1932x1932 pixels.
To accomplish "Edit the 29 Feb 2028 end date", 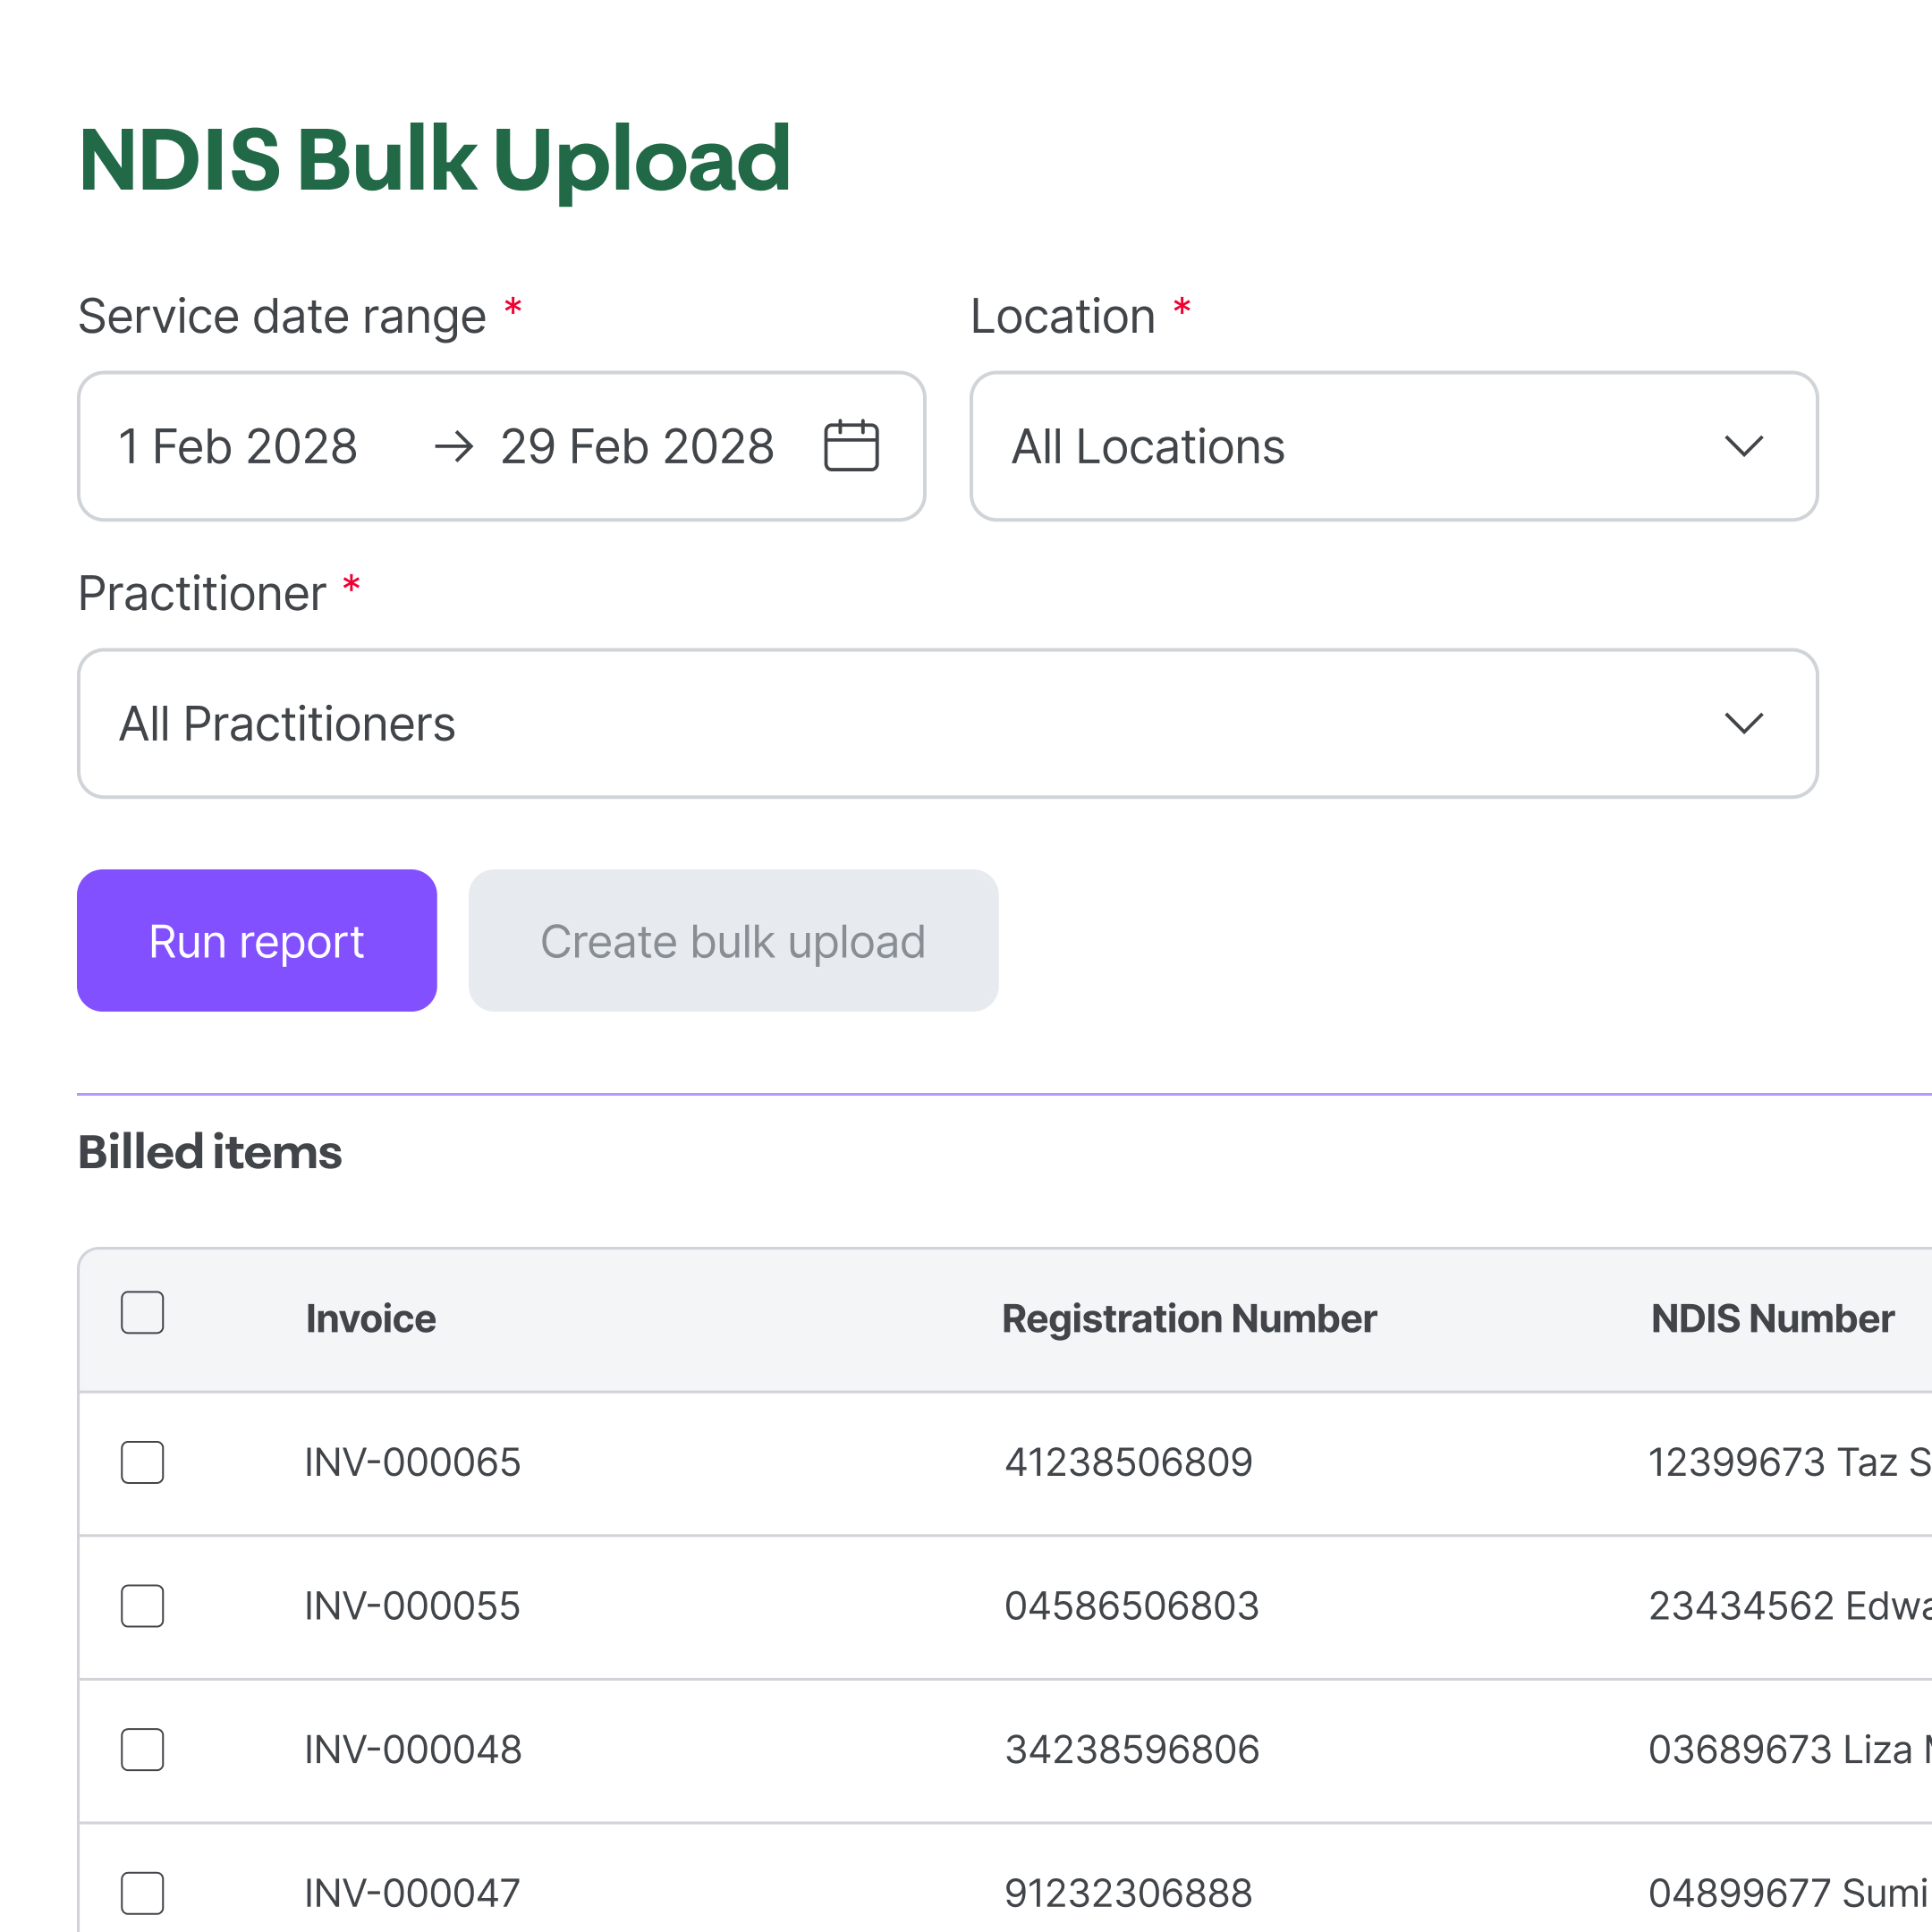I will coord(637,446).
